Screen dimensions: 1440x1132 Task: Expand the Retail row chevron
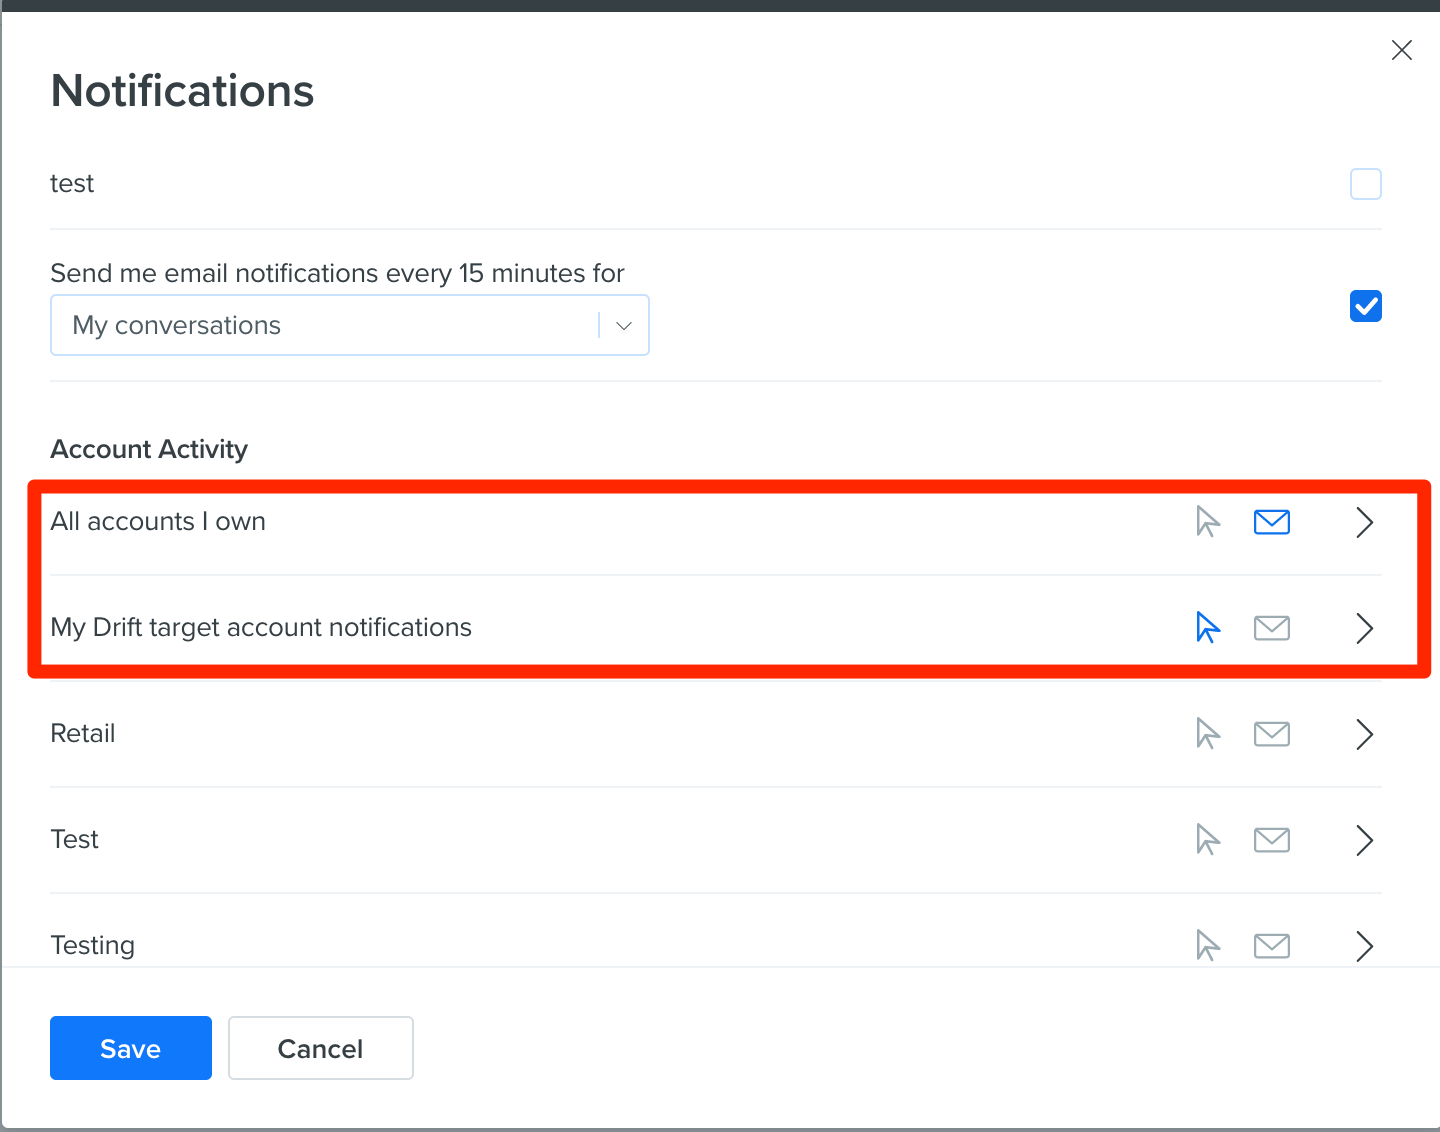(1365, 734)
